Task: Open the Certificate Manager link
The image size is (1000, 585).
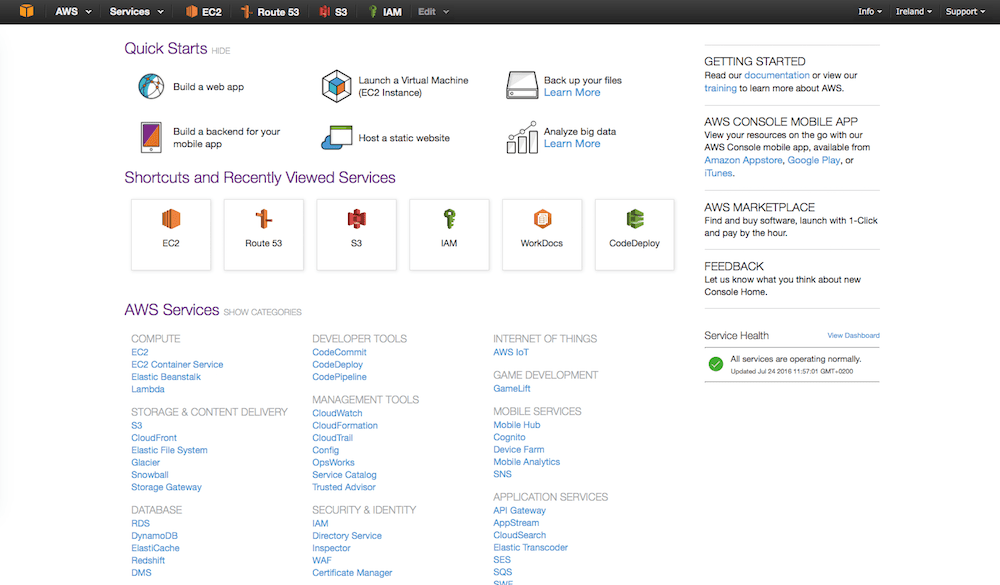Action: 352,572
